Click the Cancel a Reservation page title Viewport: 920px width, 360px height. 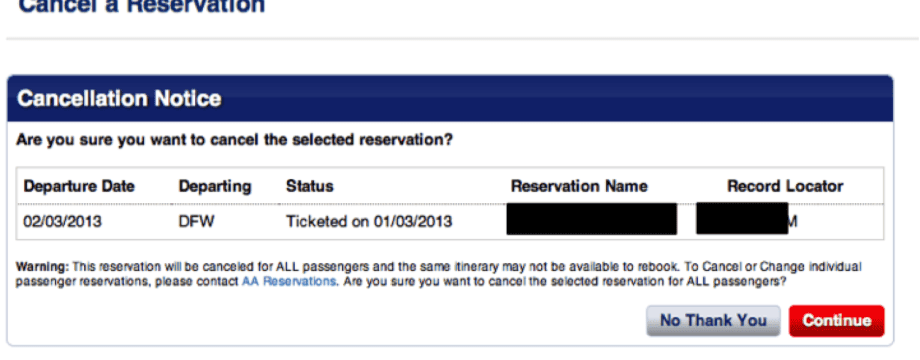tap(141, 6)
